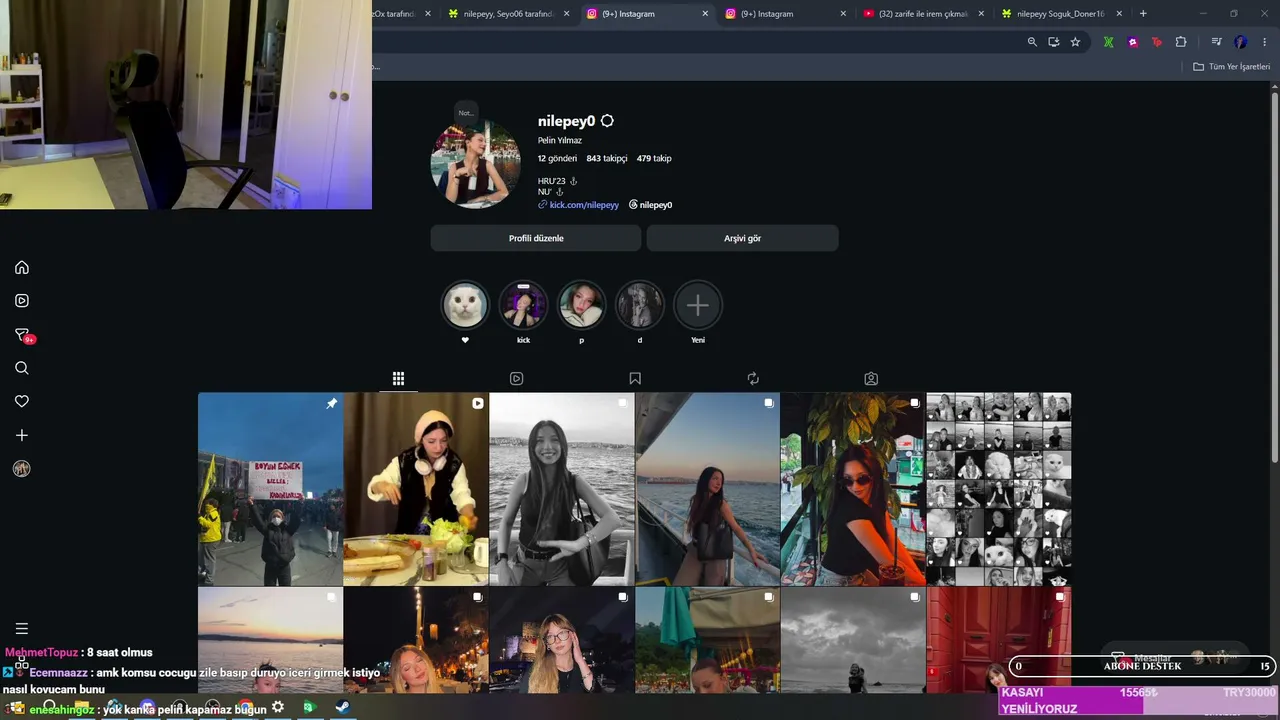The image size is (1280, 720).
Task: Open the black-and-white smiling portrait post
Action: pyautogui.click(x=562, y=489)
